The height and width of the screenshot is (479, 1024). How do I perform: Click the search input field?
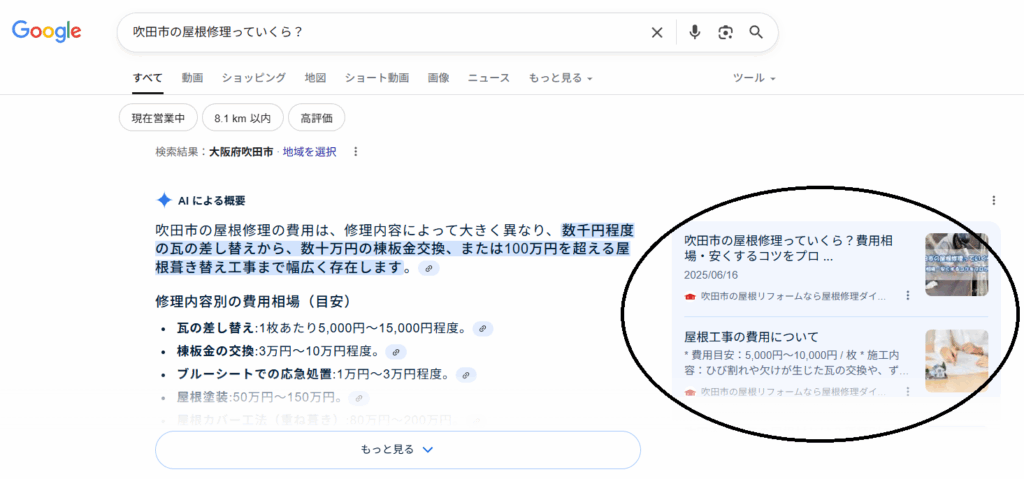pyautogui.click(x=380, y=33)
